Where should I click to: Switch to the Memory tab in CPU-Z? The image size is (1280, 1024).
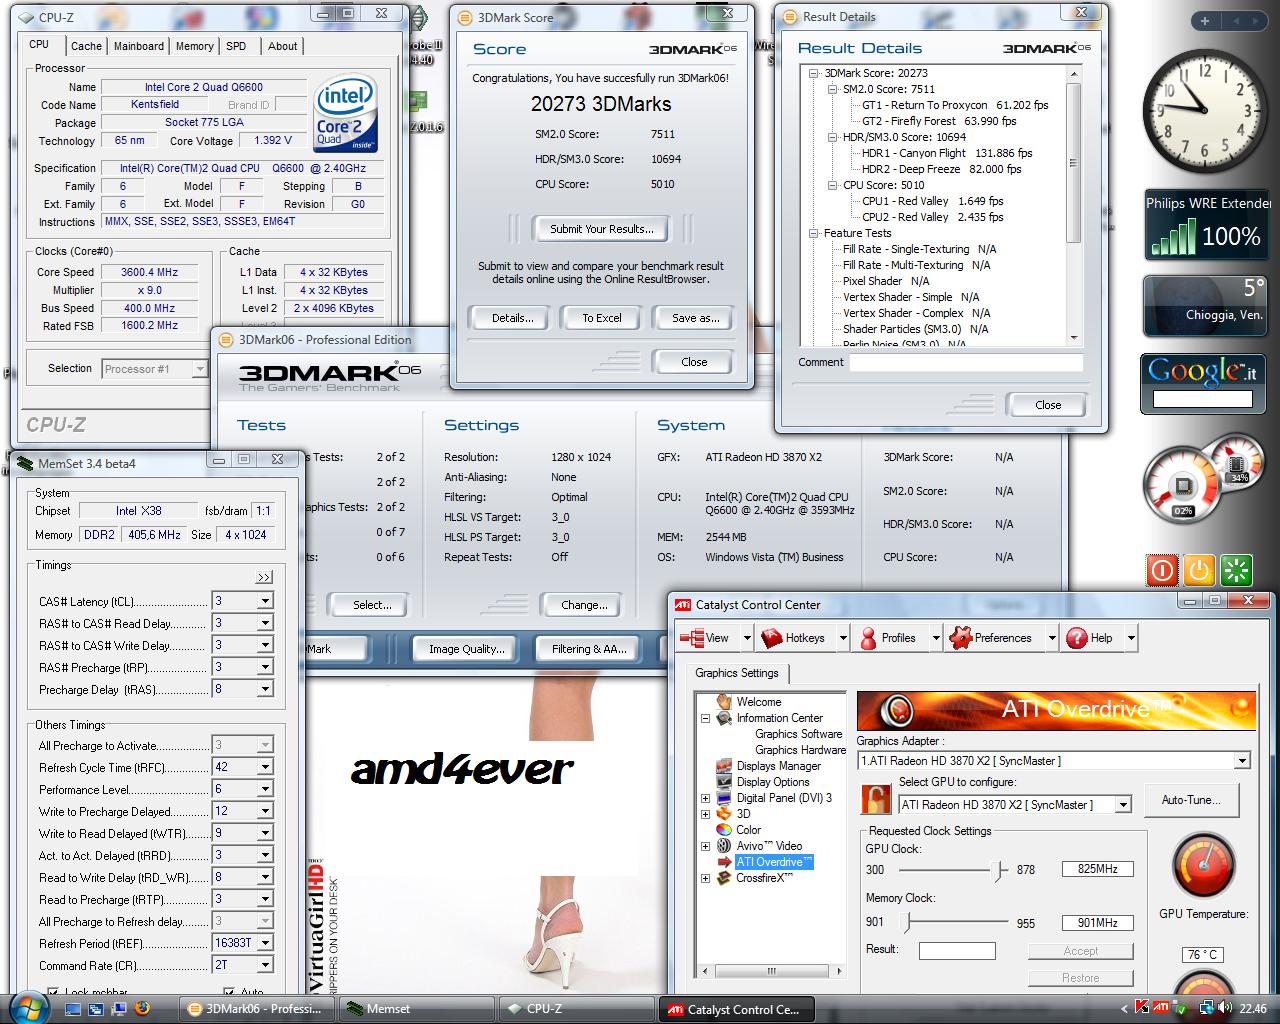[x=194, y=46]
